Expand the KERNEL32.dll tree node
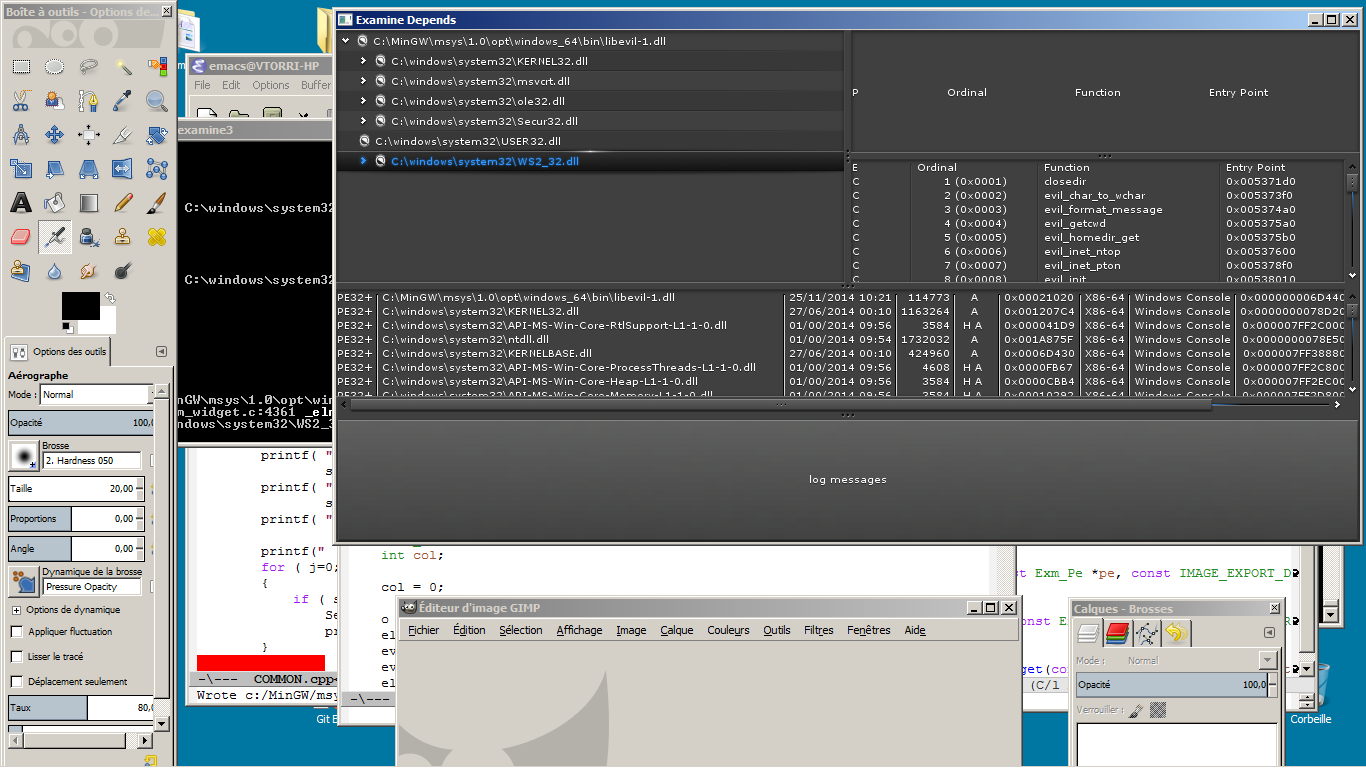 (364, 61)
